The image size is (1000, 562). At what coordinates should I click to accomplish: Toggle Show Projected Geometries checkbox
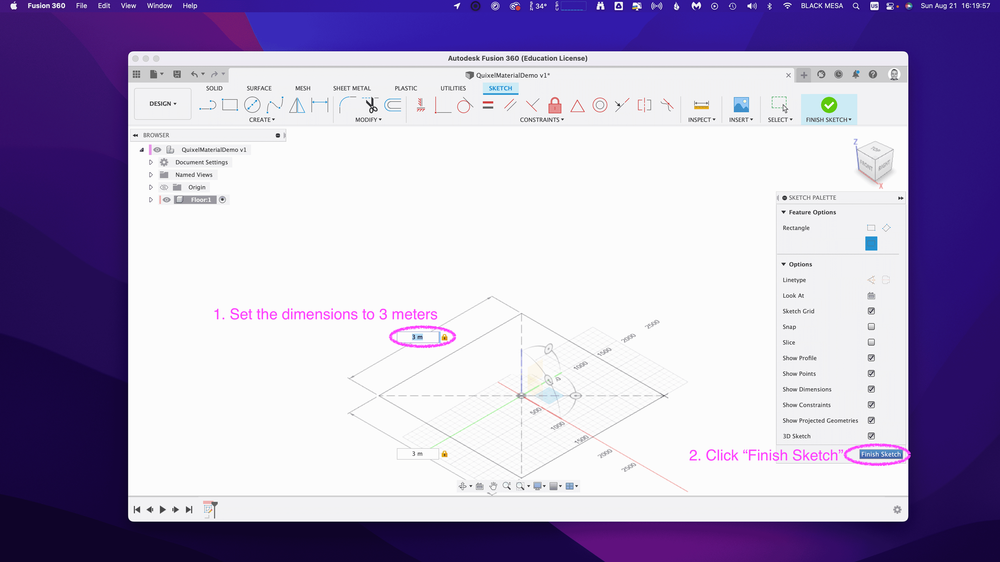(x=871, y=420)
